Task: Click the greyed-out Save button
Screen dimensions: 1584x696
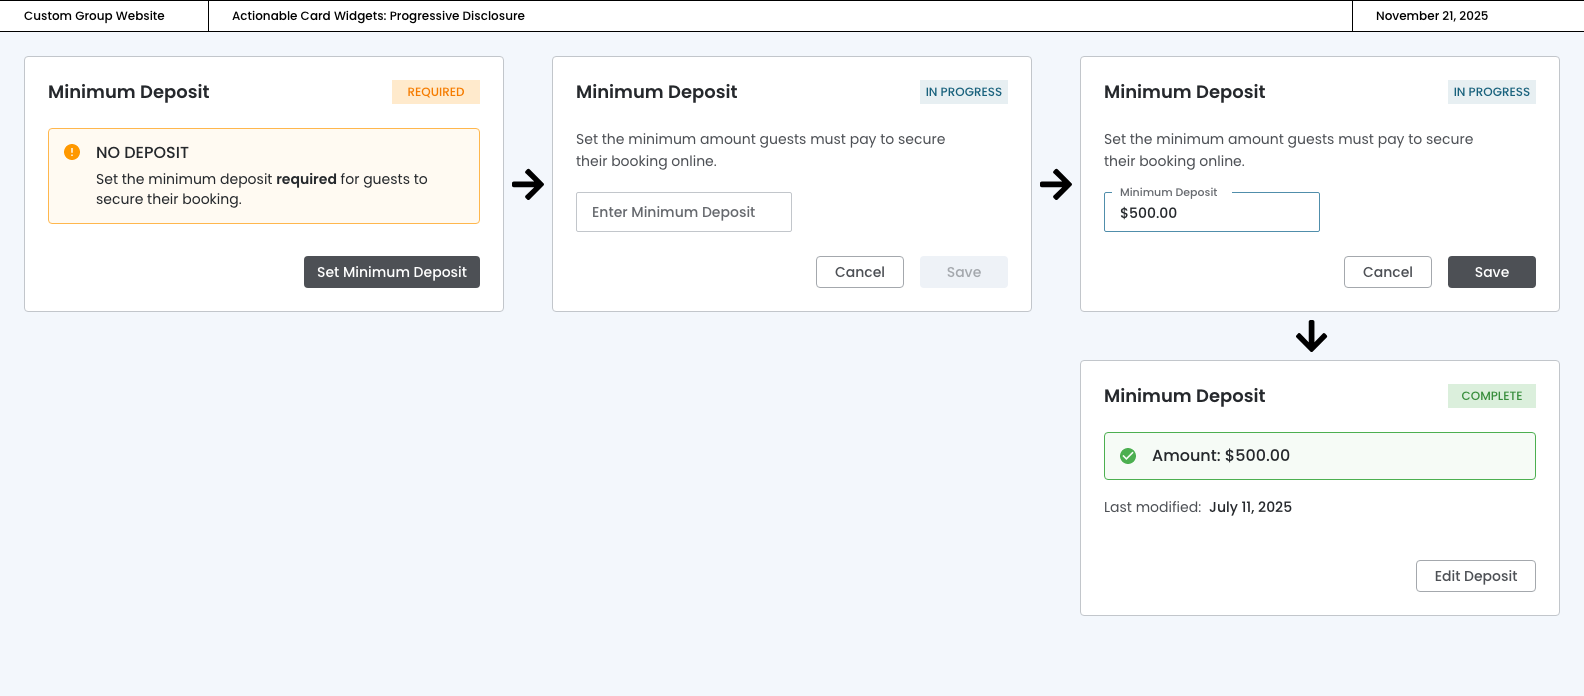Action: click(963, 272)
